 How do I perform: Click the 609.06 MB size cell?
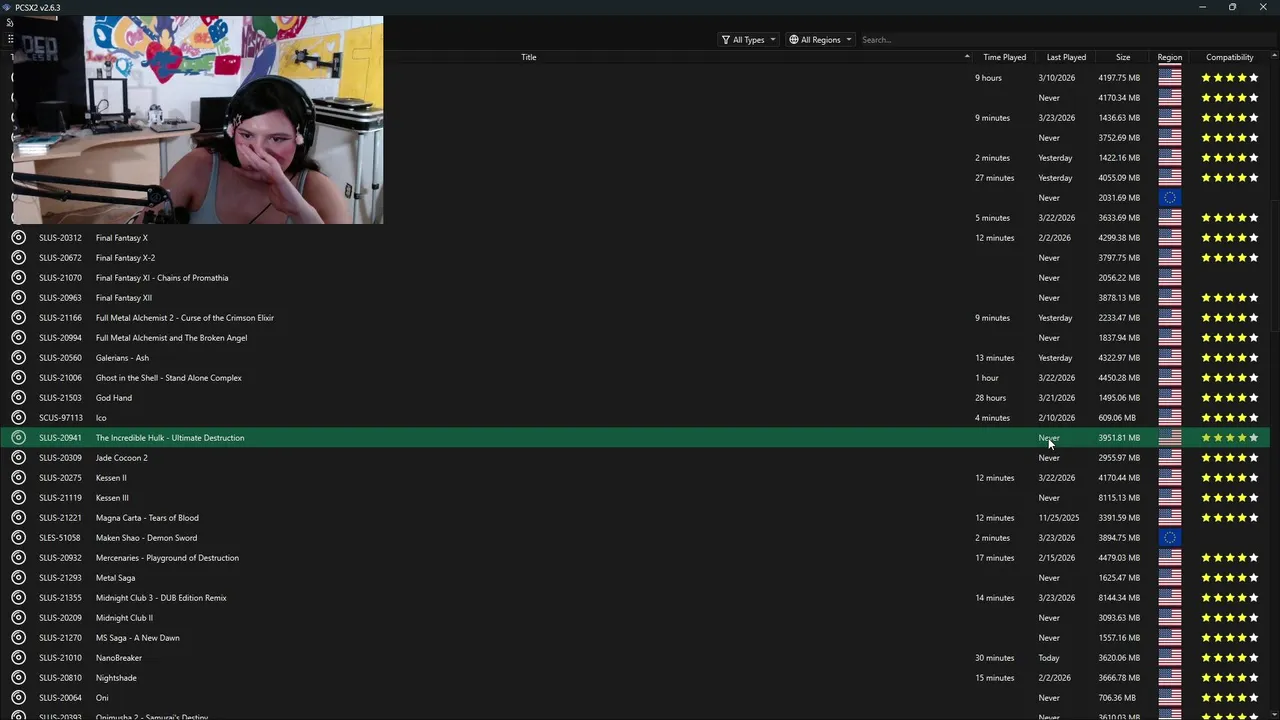point(1117,418)
